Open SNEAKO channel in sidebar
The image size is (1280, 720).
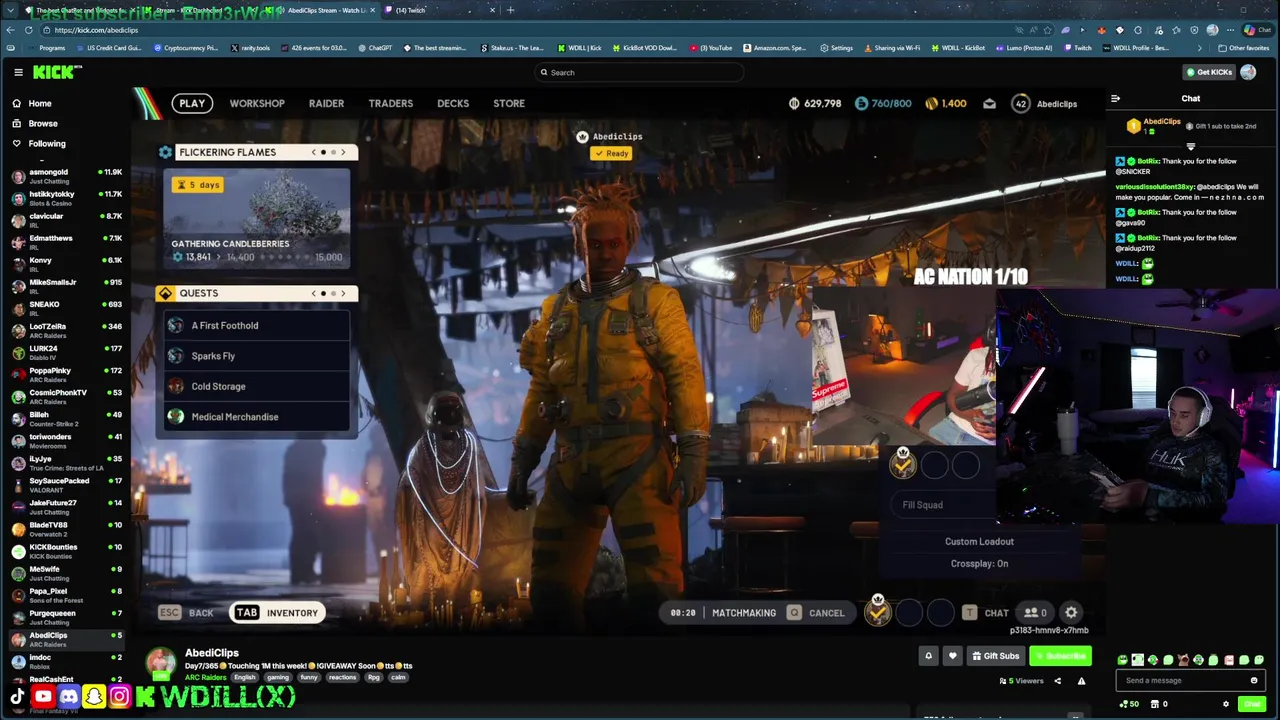tap(65, 308)
